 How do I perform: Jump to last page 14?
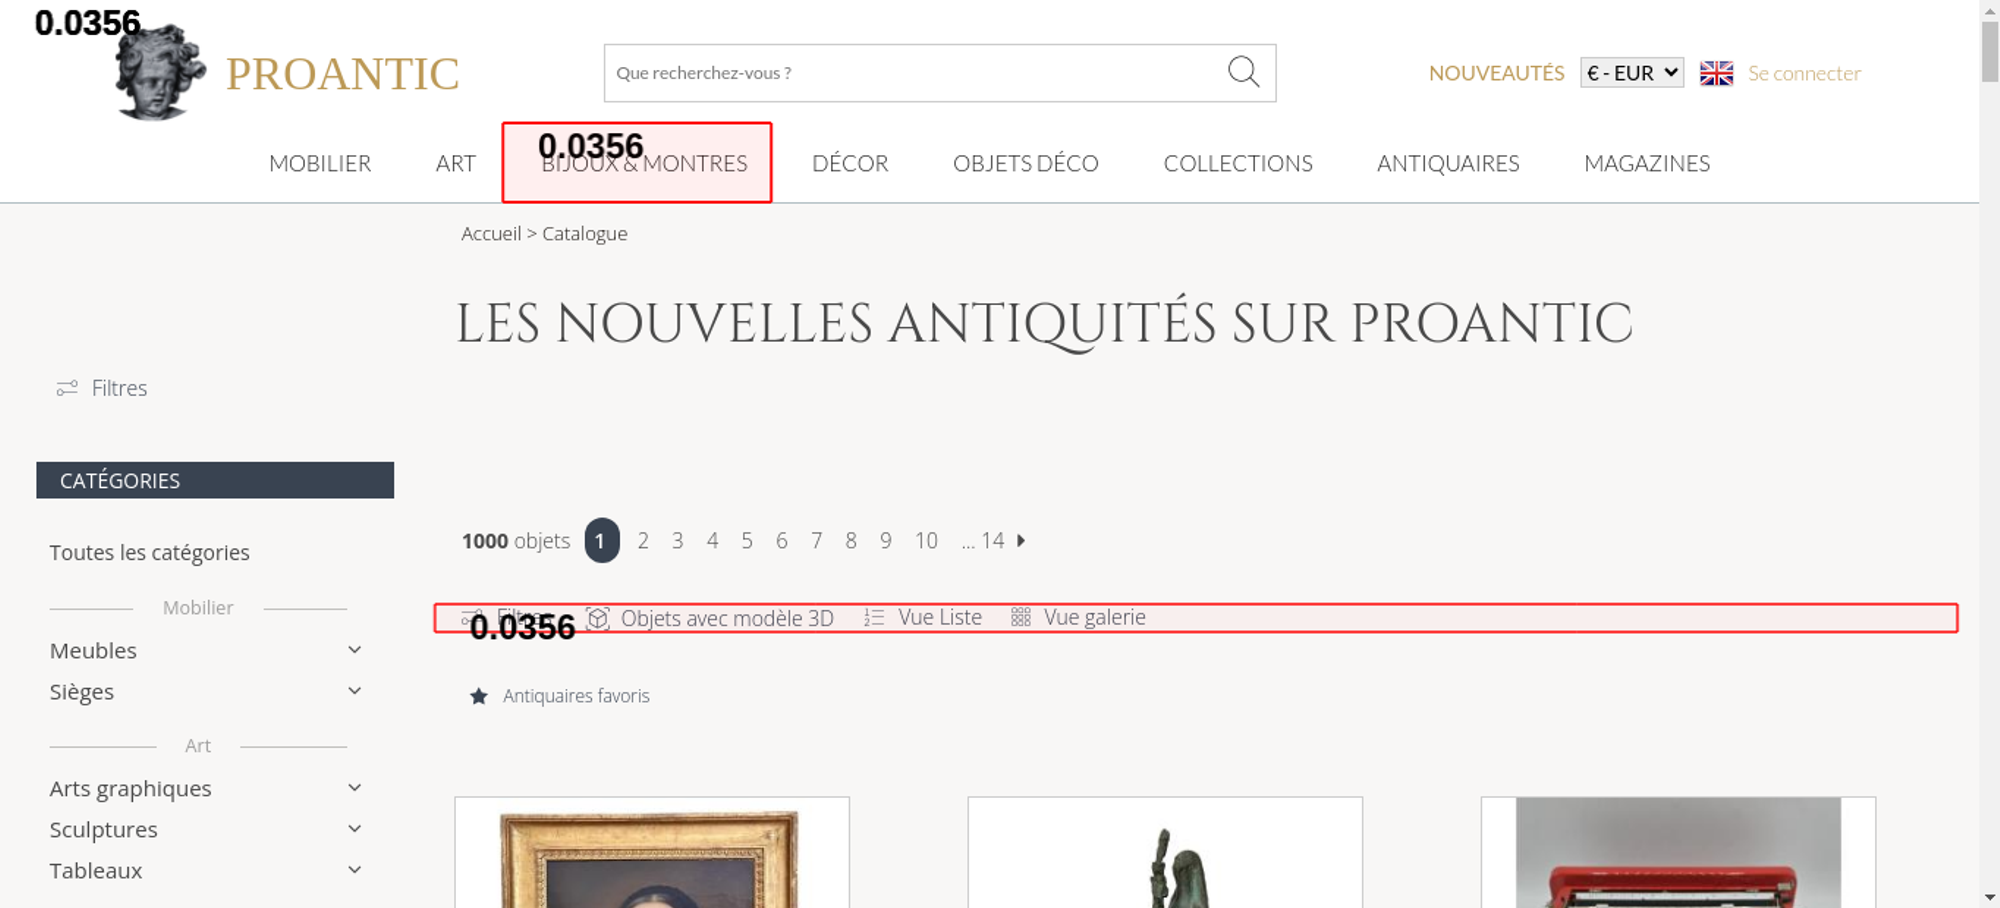pos(992,541)
